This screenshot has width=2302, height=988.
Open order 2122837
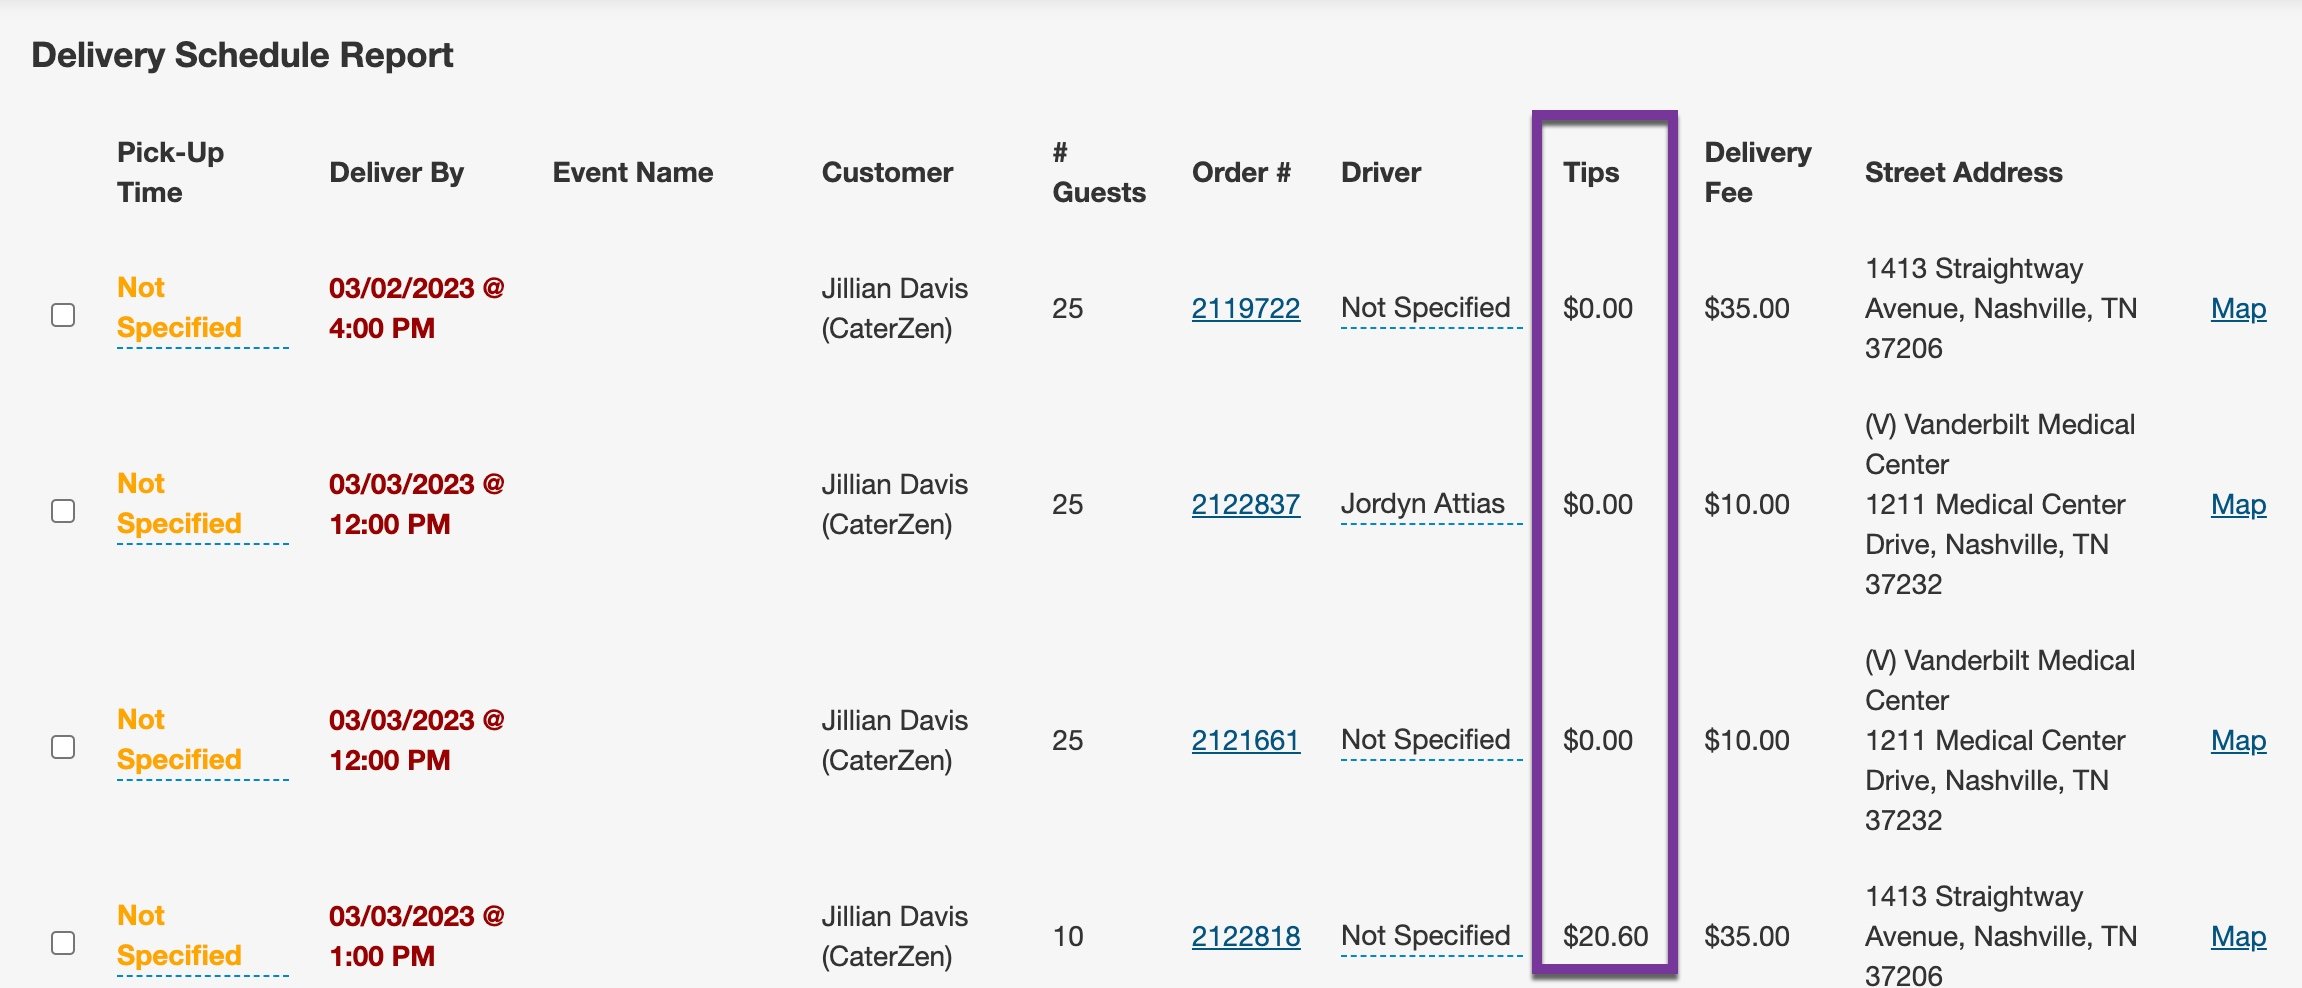(x=1244, y=504)
